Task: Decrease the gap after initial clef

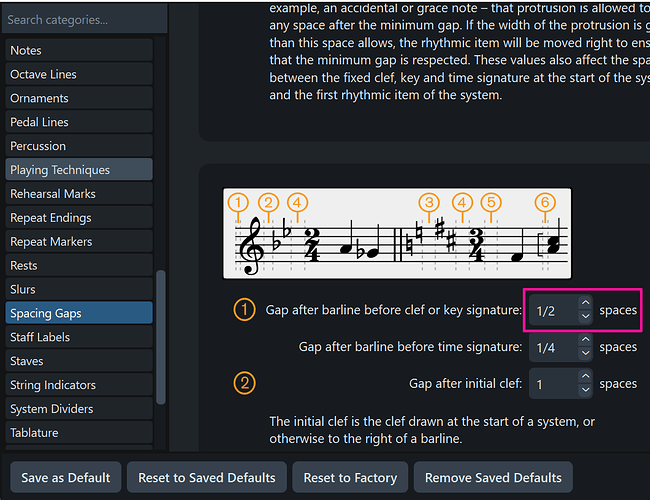Action: 585,390
